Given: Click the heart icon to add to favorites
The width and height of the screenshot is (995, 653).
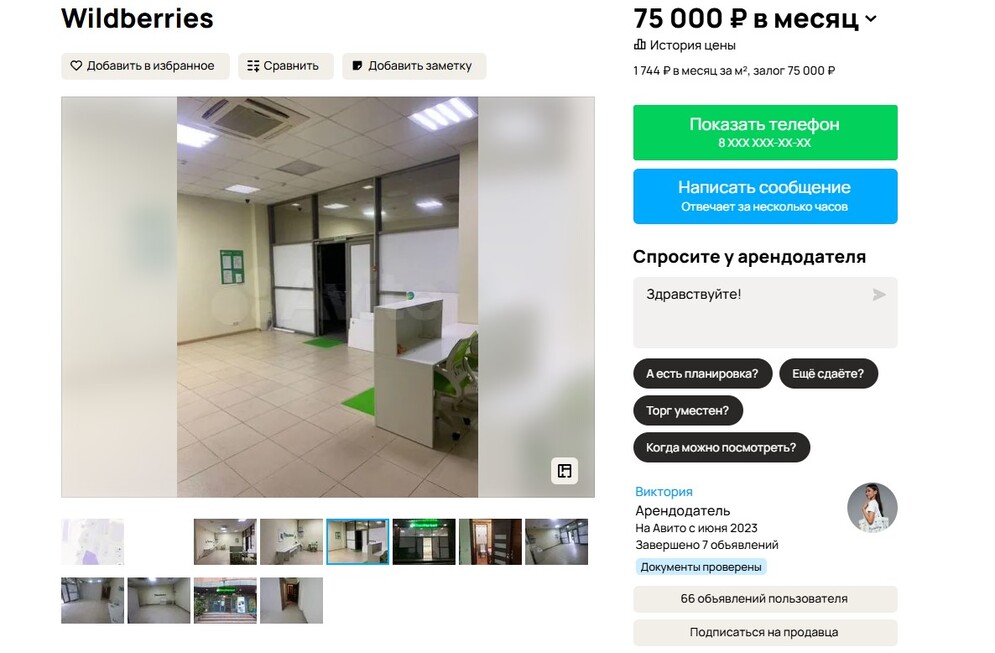Looking at the screenshot, I should click(76, 66).
